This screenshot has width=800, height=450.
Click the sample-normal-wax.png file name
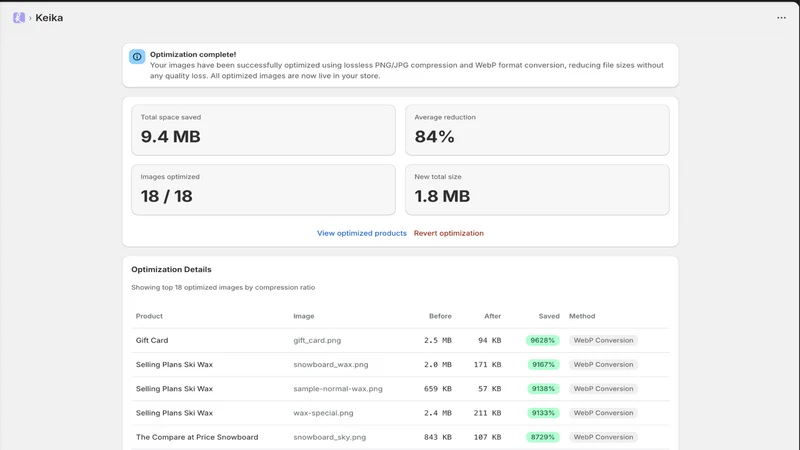pos(338,389)
